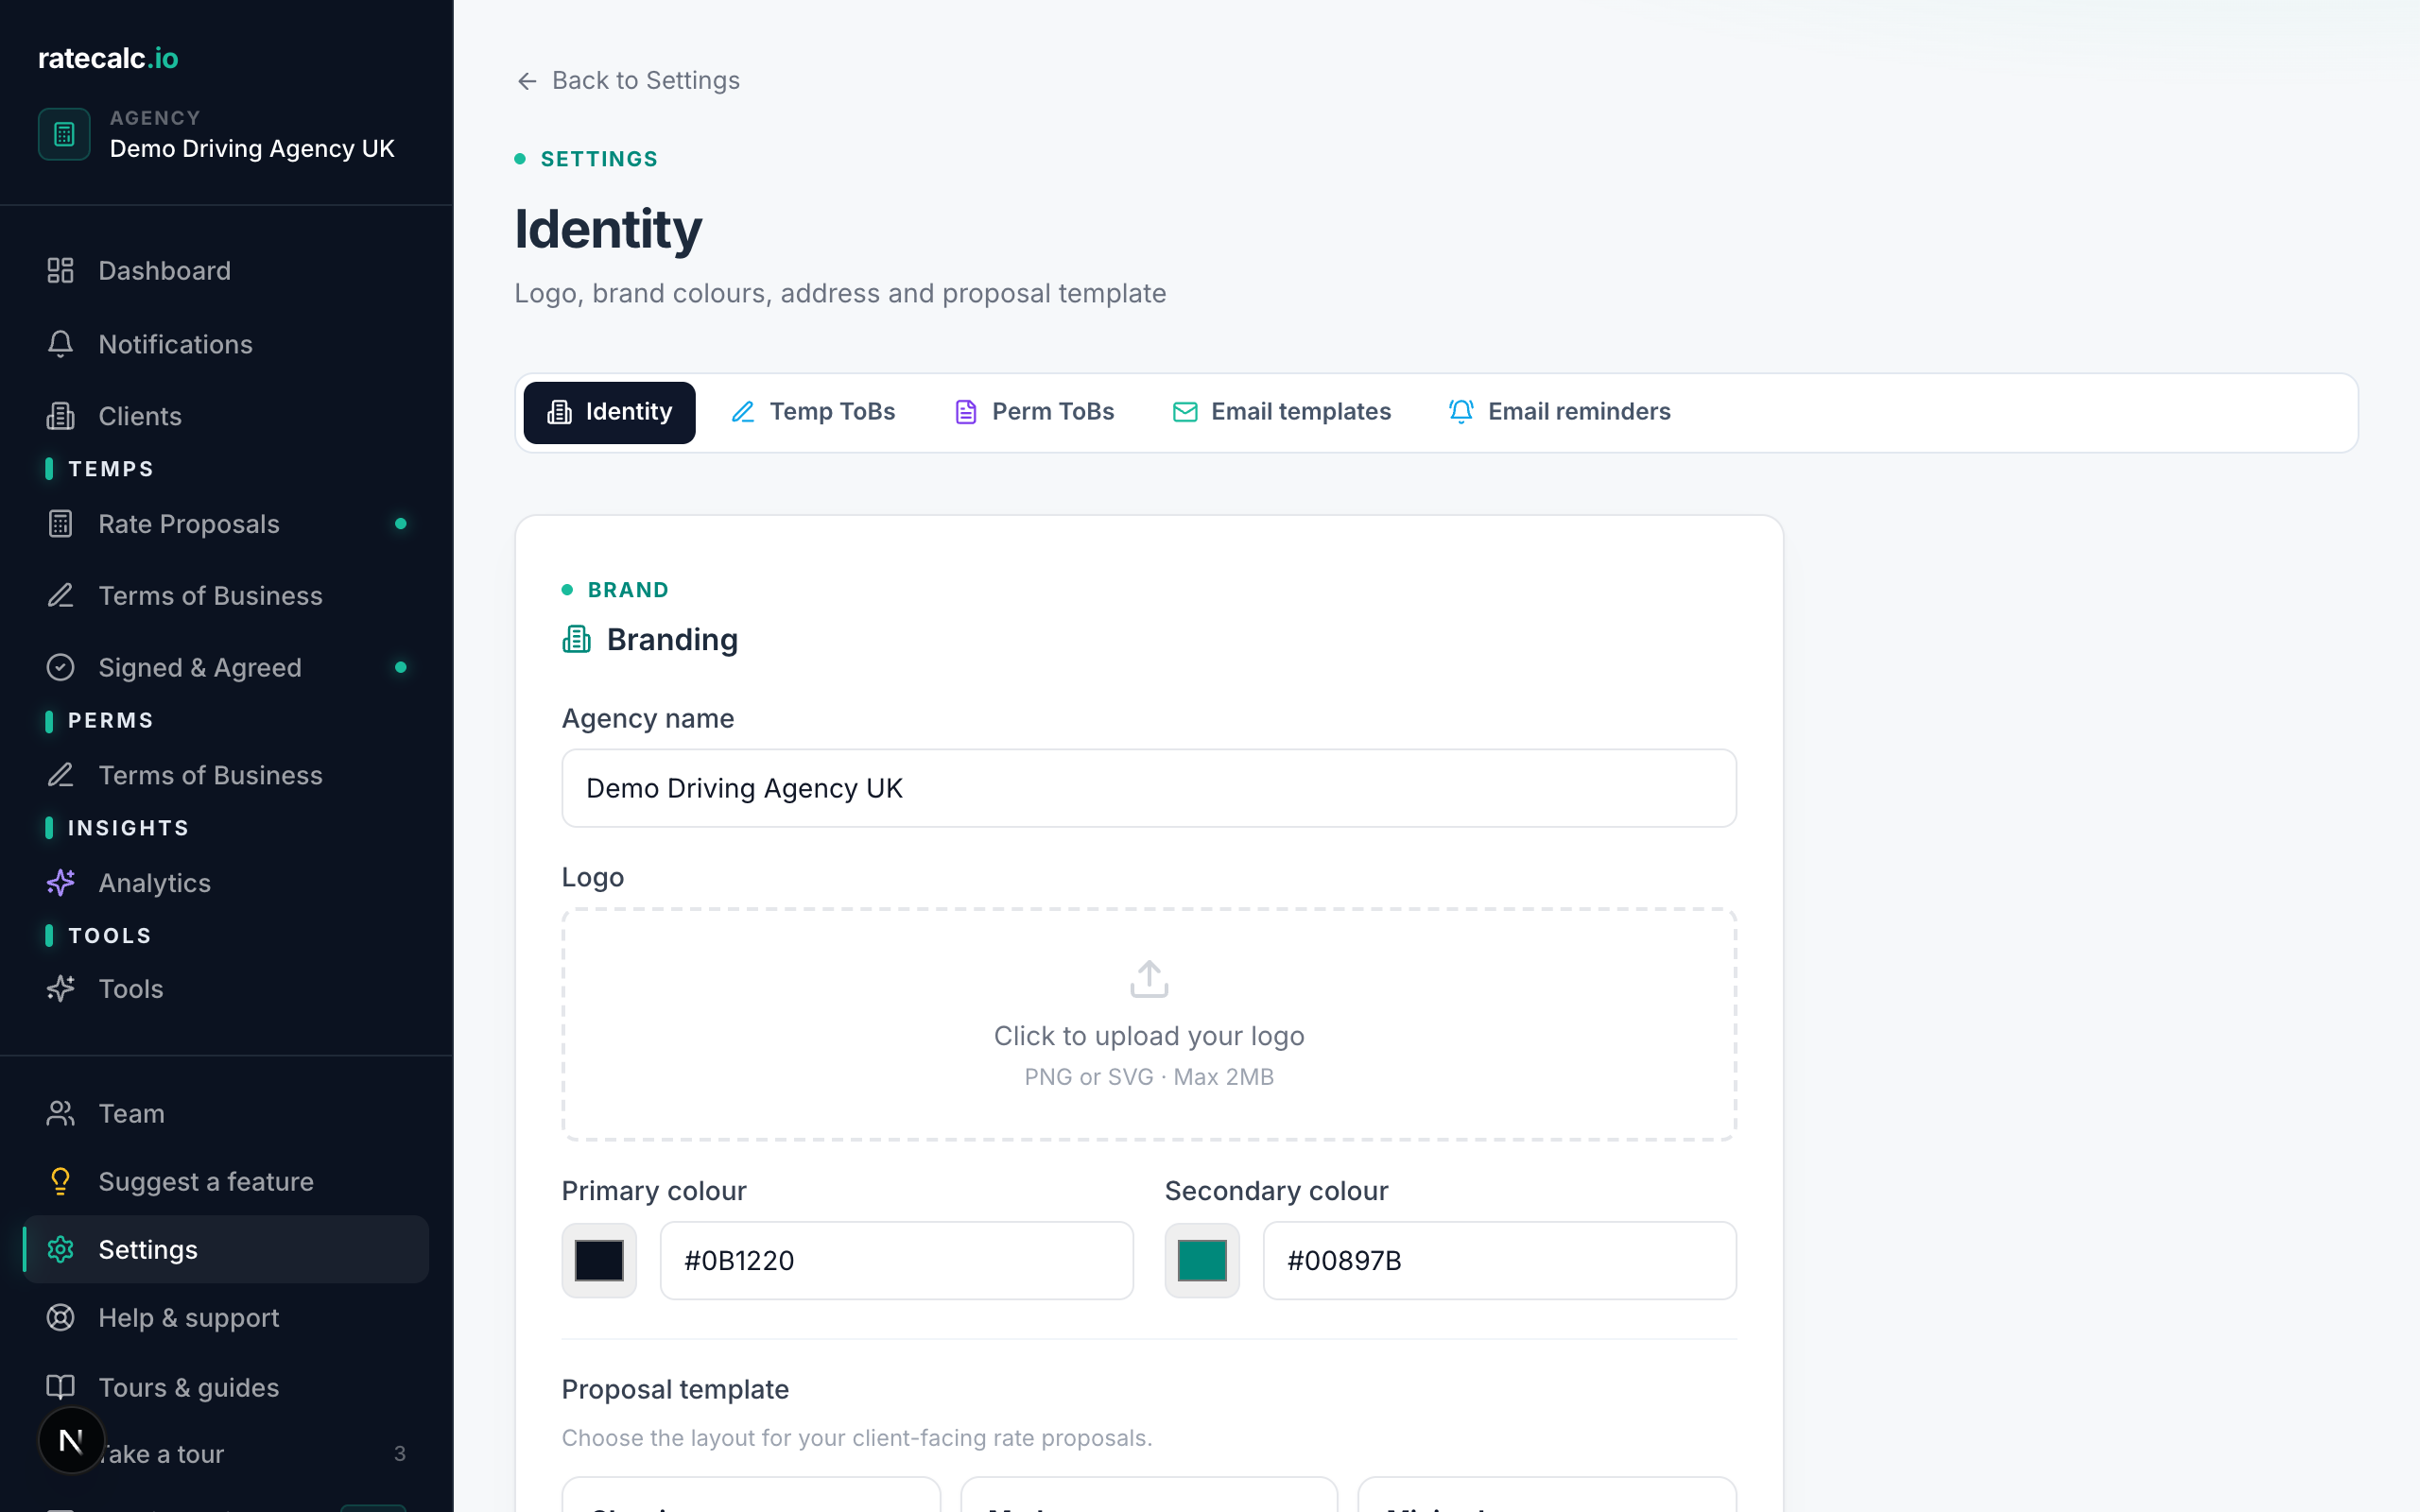Open the Perm ToBs tab
Image resolution: width=2420 pixels, height=1512 pixels.
click(x=1034, y=412)
